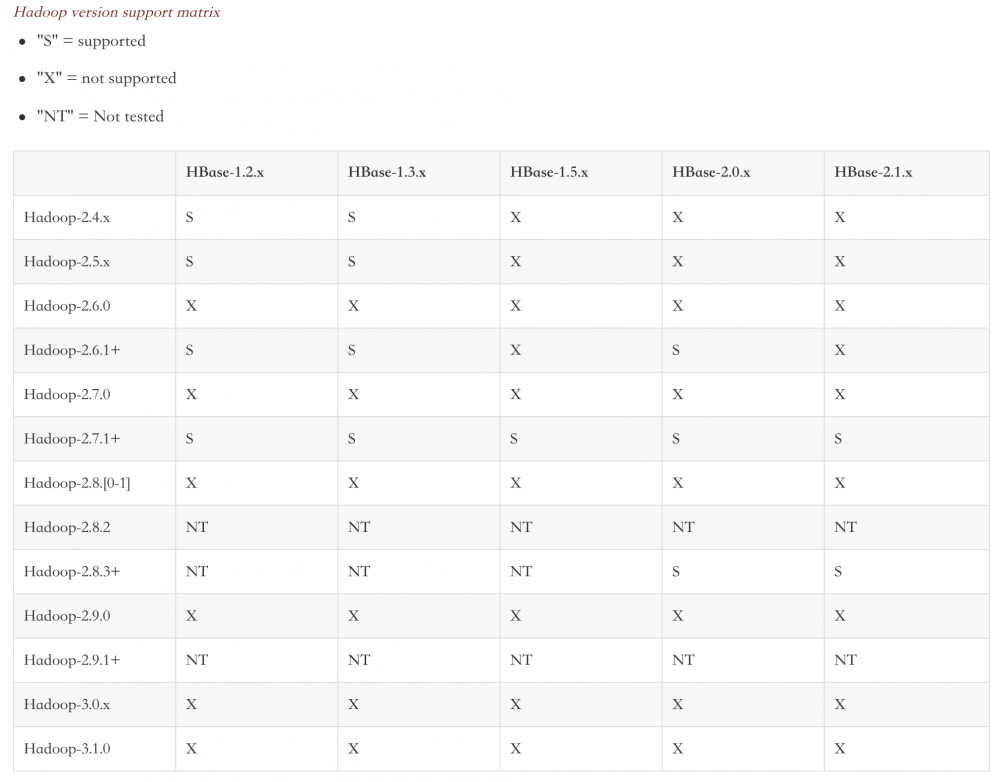Click the Hadoop-2.5.x row label
The width and height of the screenshot is (1000, 782).
[x=67, y=261]
